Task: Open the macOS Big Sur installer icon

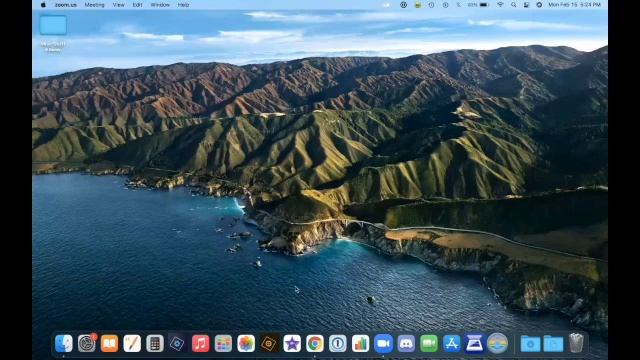Action: point(498,343)
